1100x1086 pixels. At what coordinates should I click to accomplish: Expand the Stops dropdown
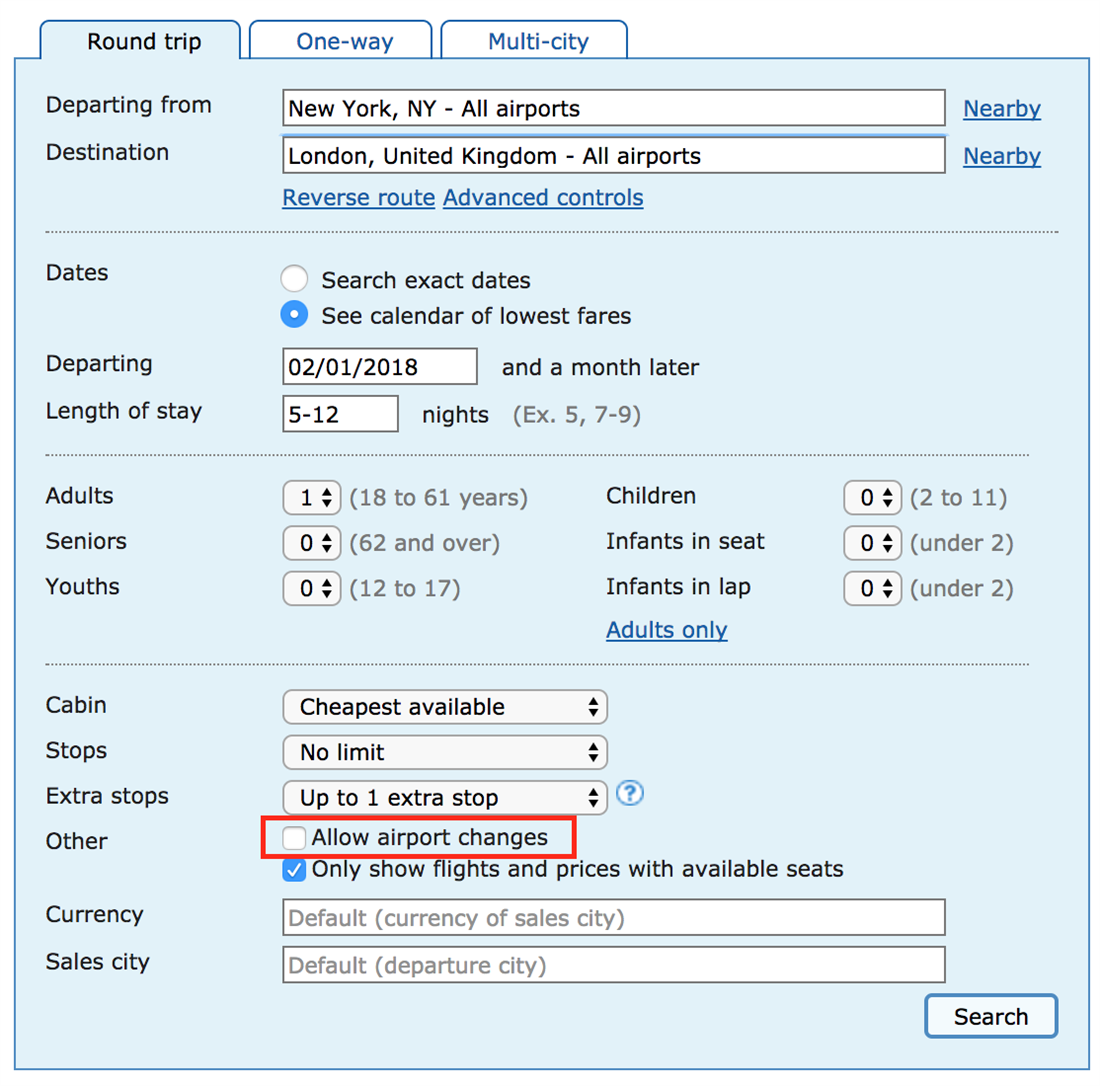pyautogui.click(x=445, y=752)
